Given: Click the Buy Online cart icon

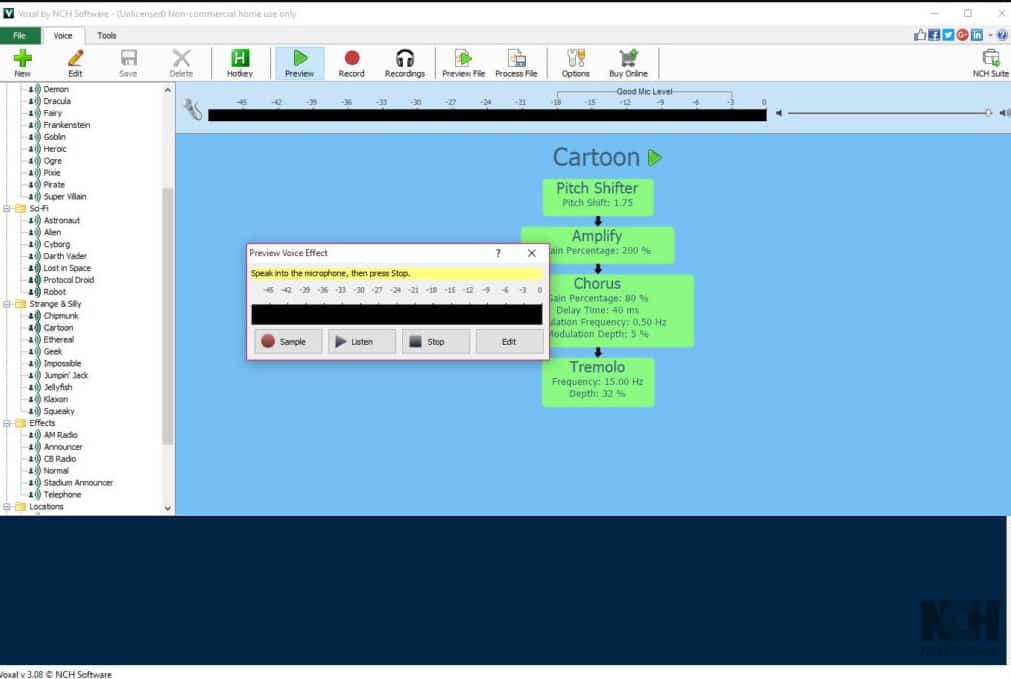Looking at the screenshot, I should [629, 63].
